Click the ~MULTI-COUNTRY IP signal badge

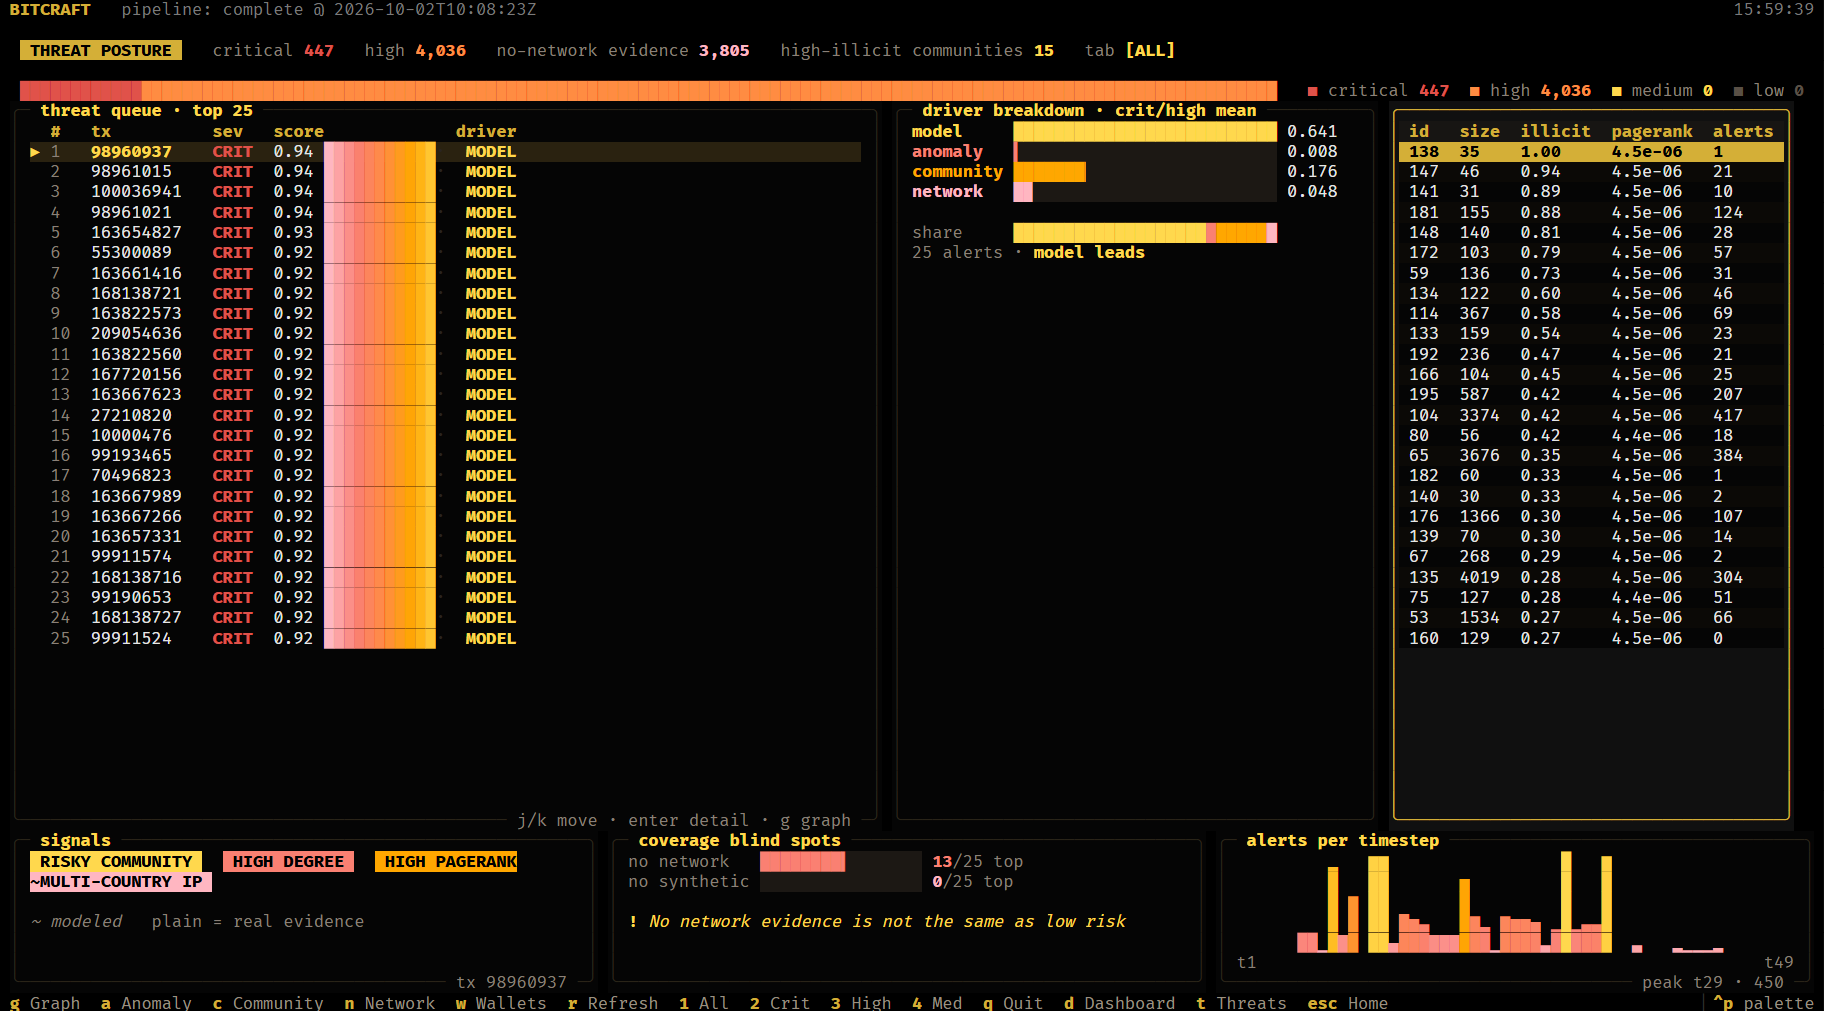coord(121,881)
